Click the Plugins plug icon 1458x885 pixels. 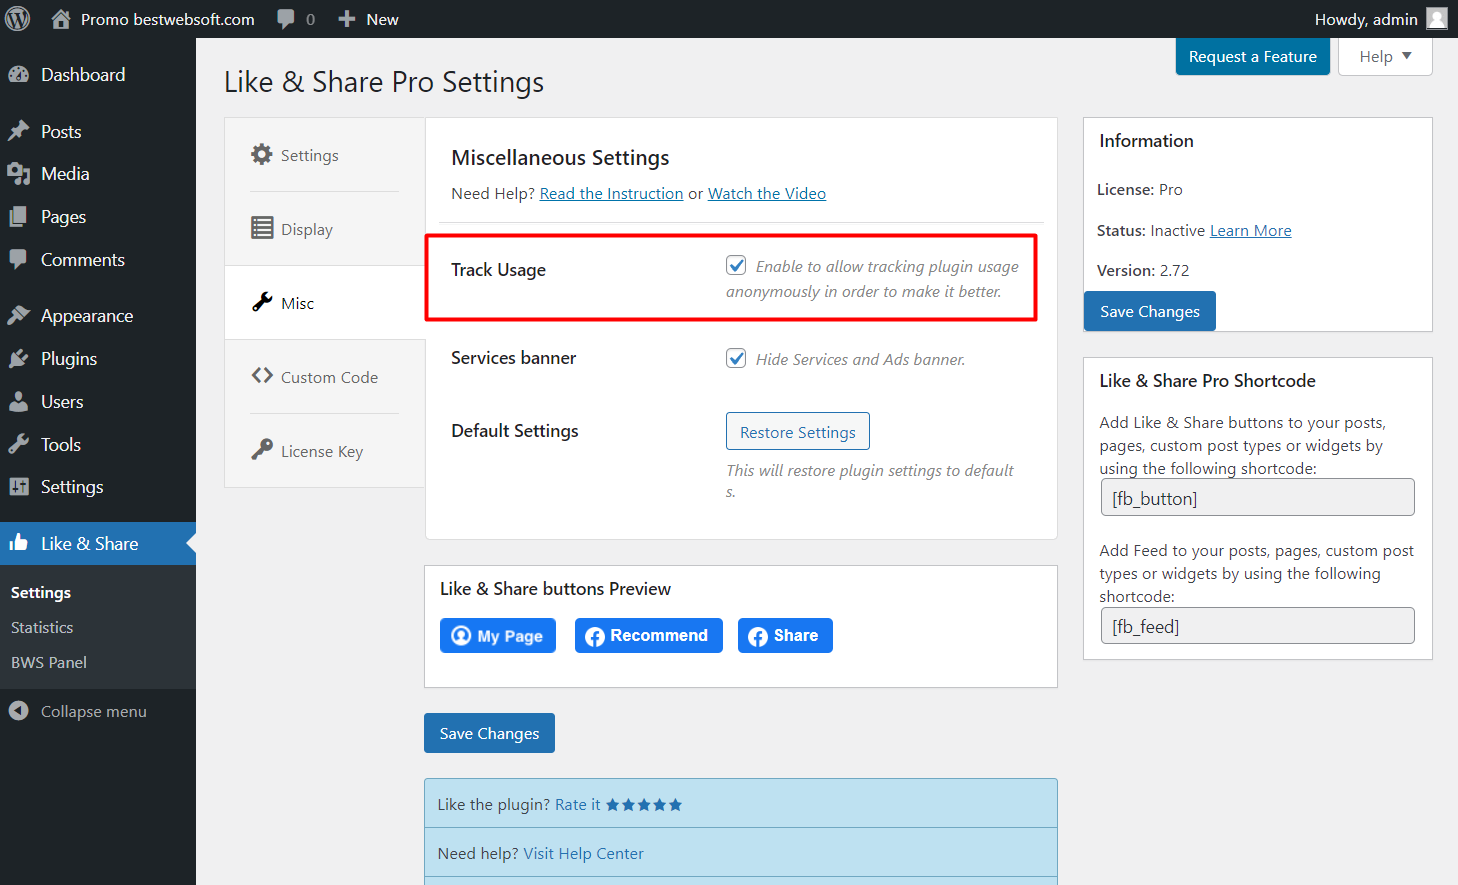18,359
